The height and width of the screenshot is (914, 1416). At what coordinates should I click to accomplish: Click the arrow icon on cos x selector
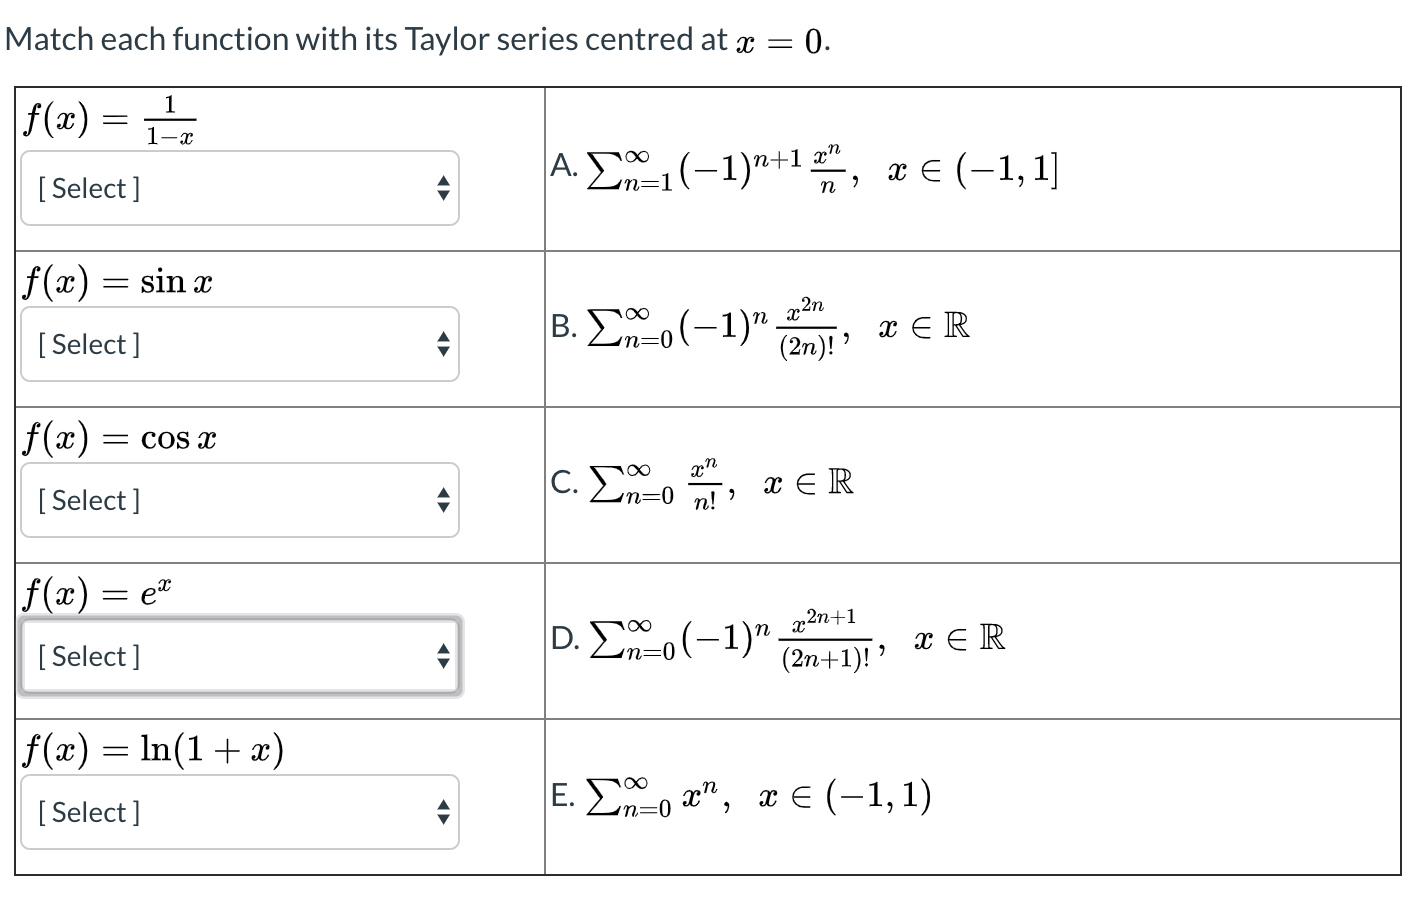pyautogui.click(x=444, y=499)
